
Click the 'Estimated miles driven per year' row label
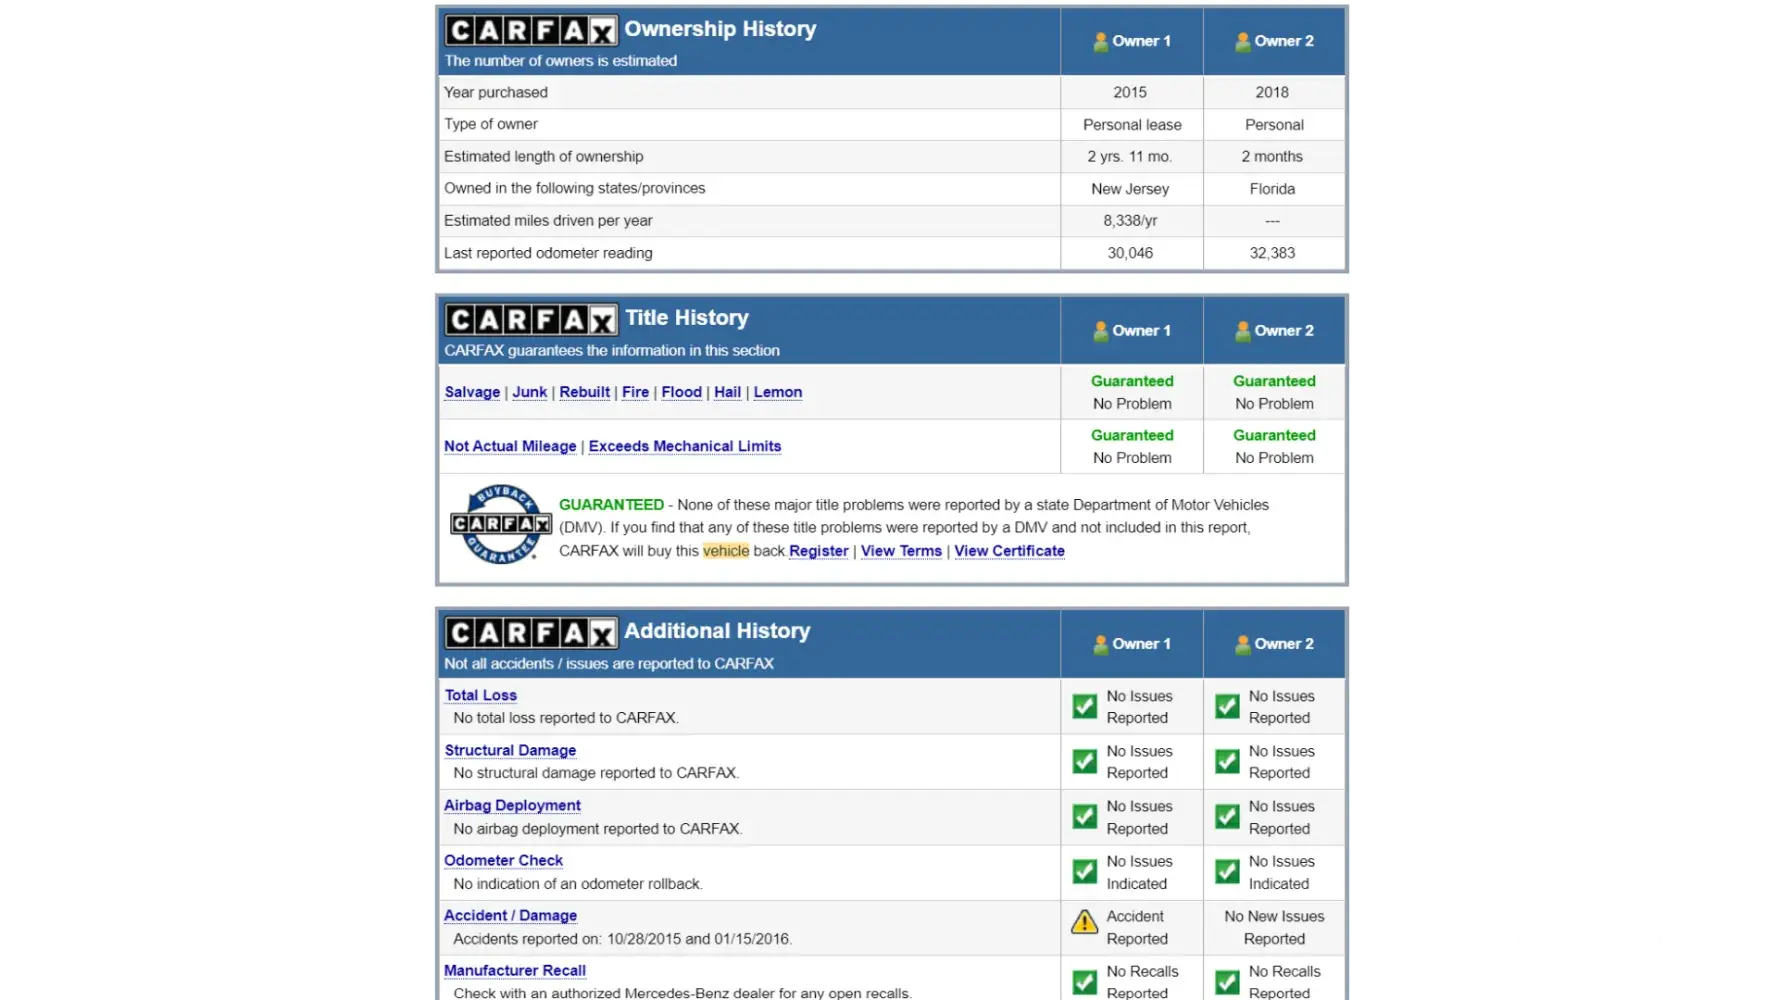pyautogui.click(x=548, y=221)
